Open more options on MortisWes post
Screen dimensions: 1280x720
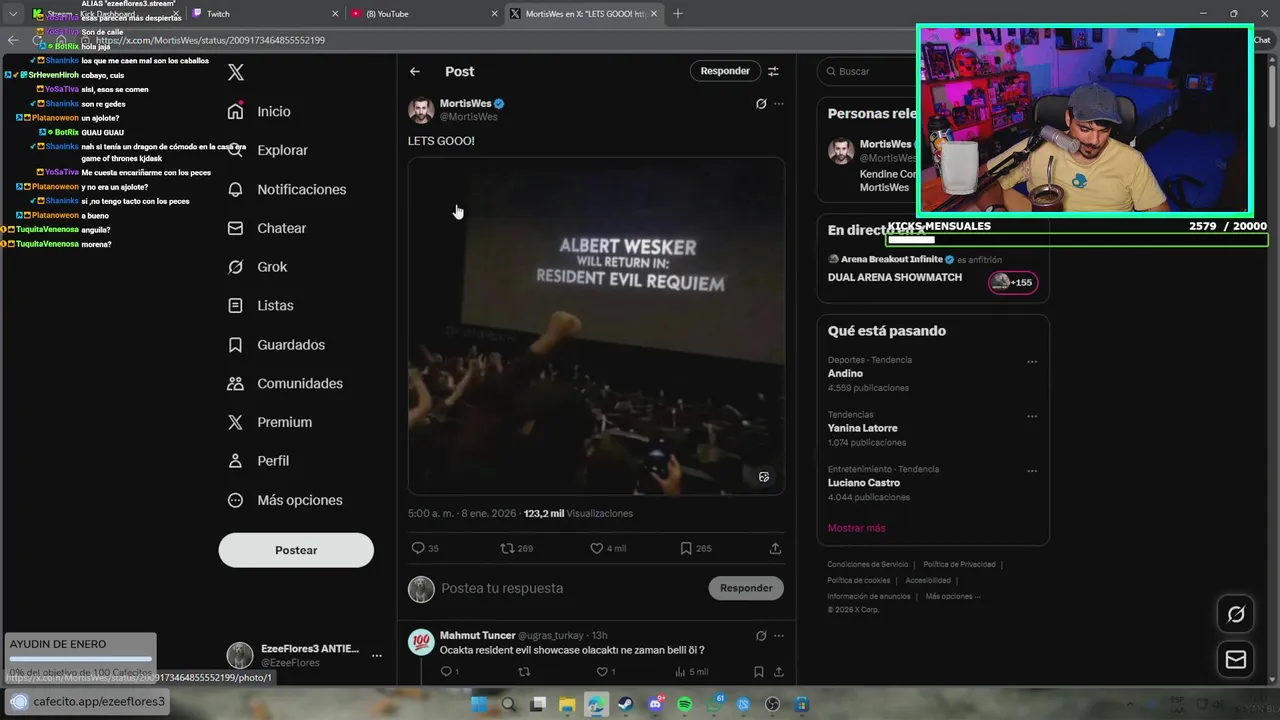779,104
